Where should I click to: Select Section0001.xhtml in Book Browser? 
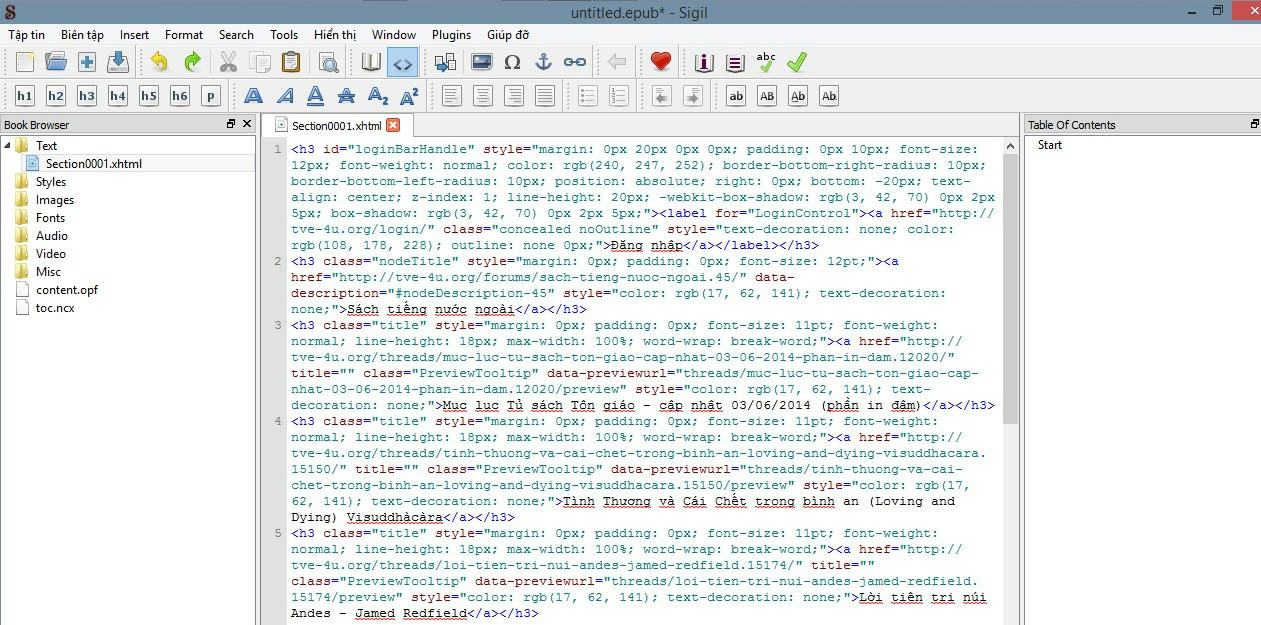pyautogui.click(x=93, y=163)
